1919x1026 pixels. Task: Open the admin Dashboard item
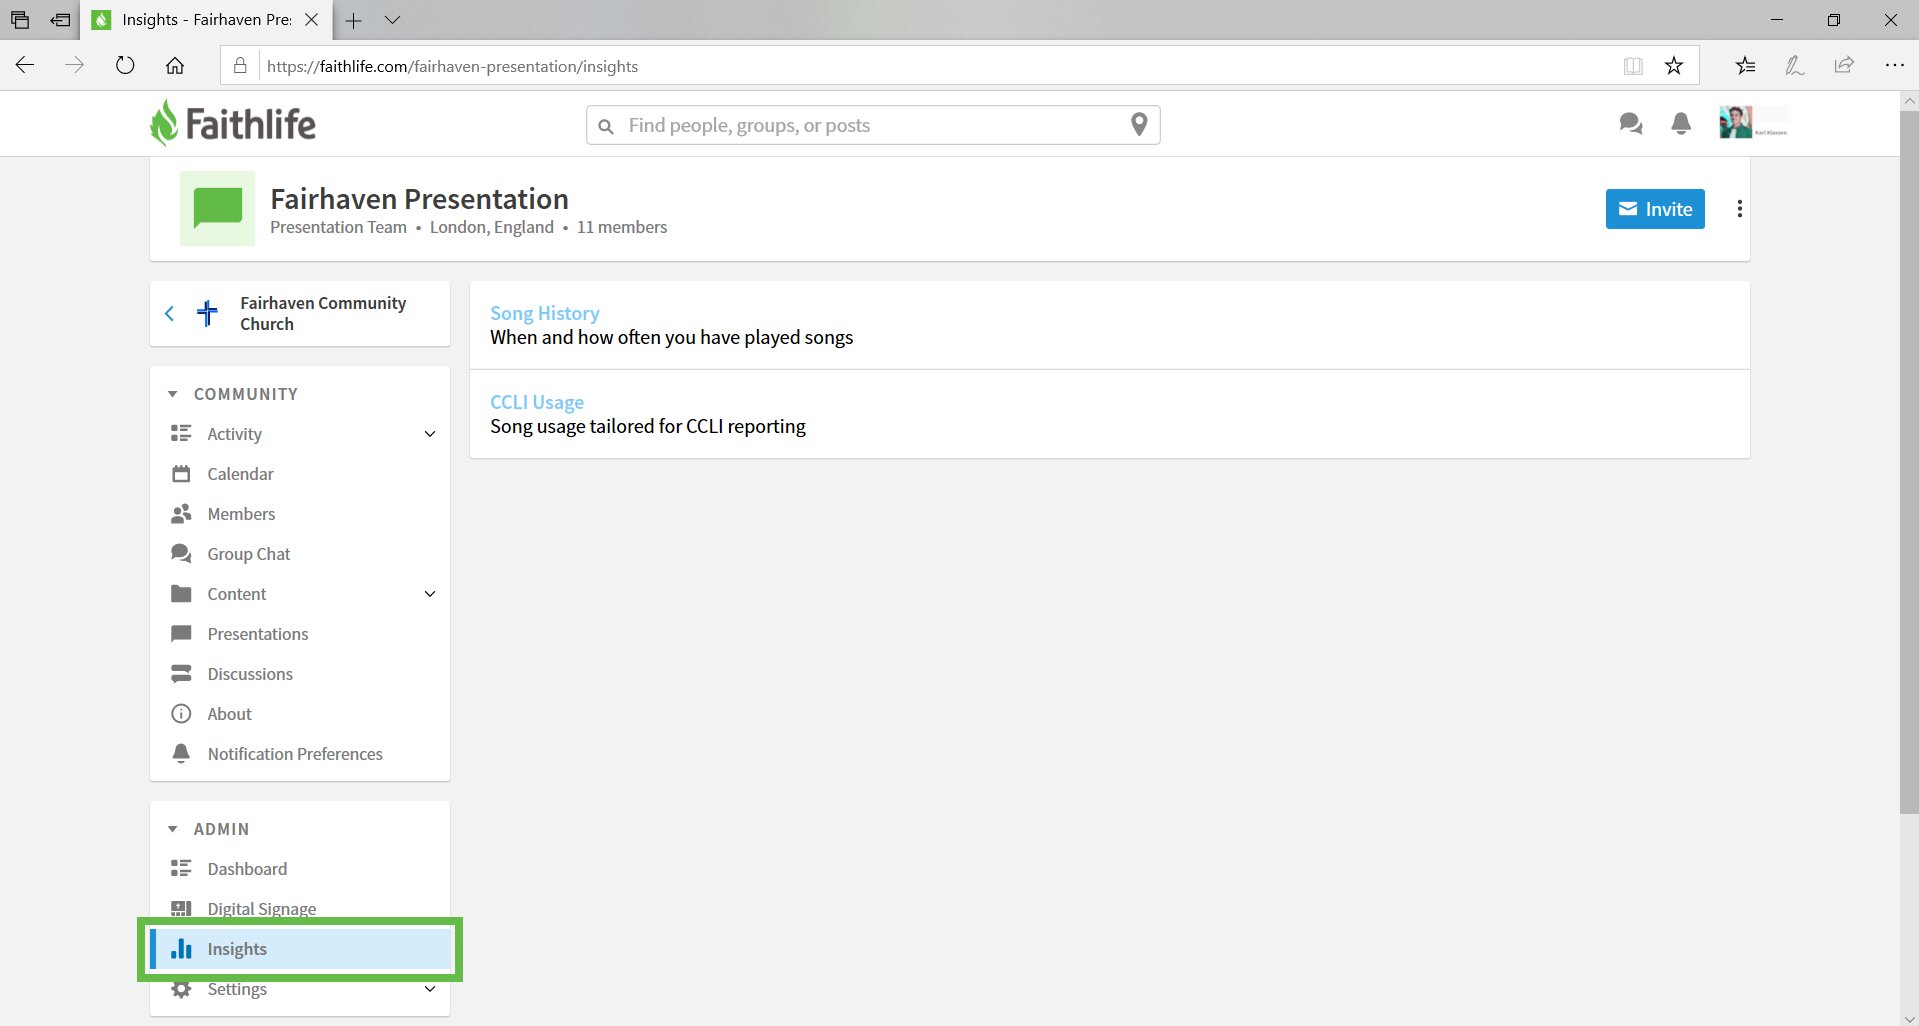coord(247,869)
